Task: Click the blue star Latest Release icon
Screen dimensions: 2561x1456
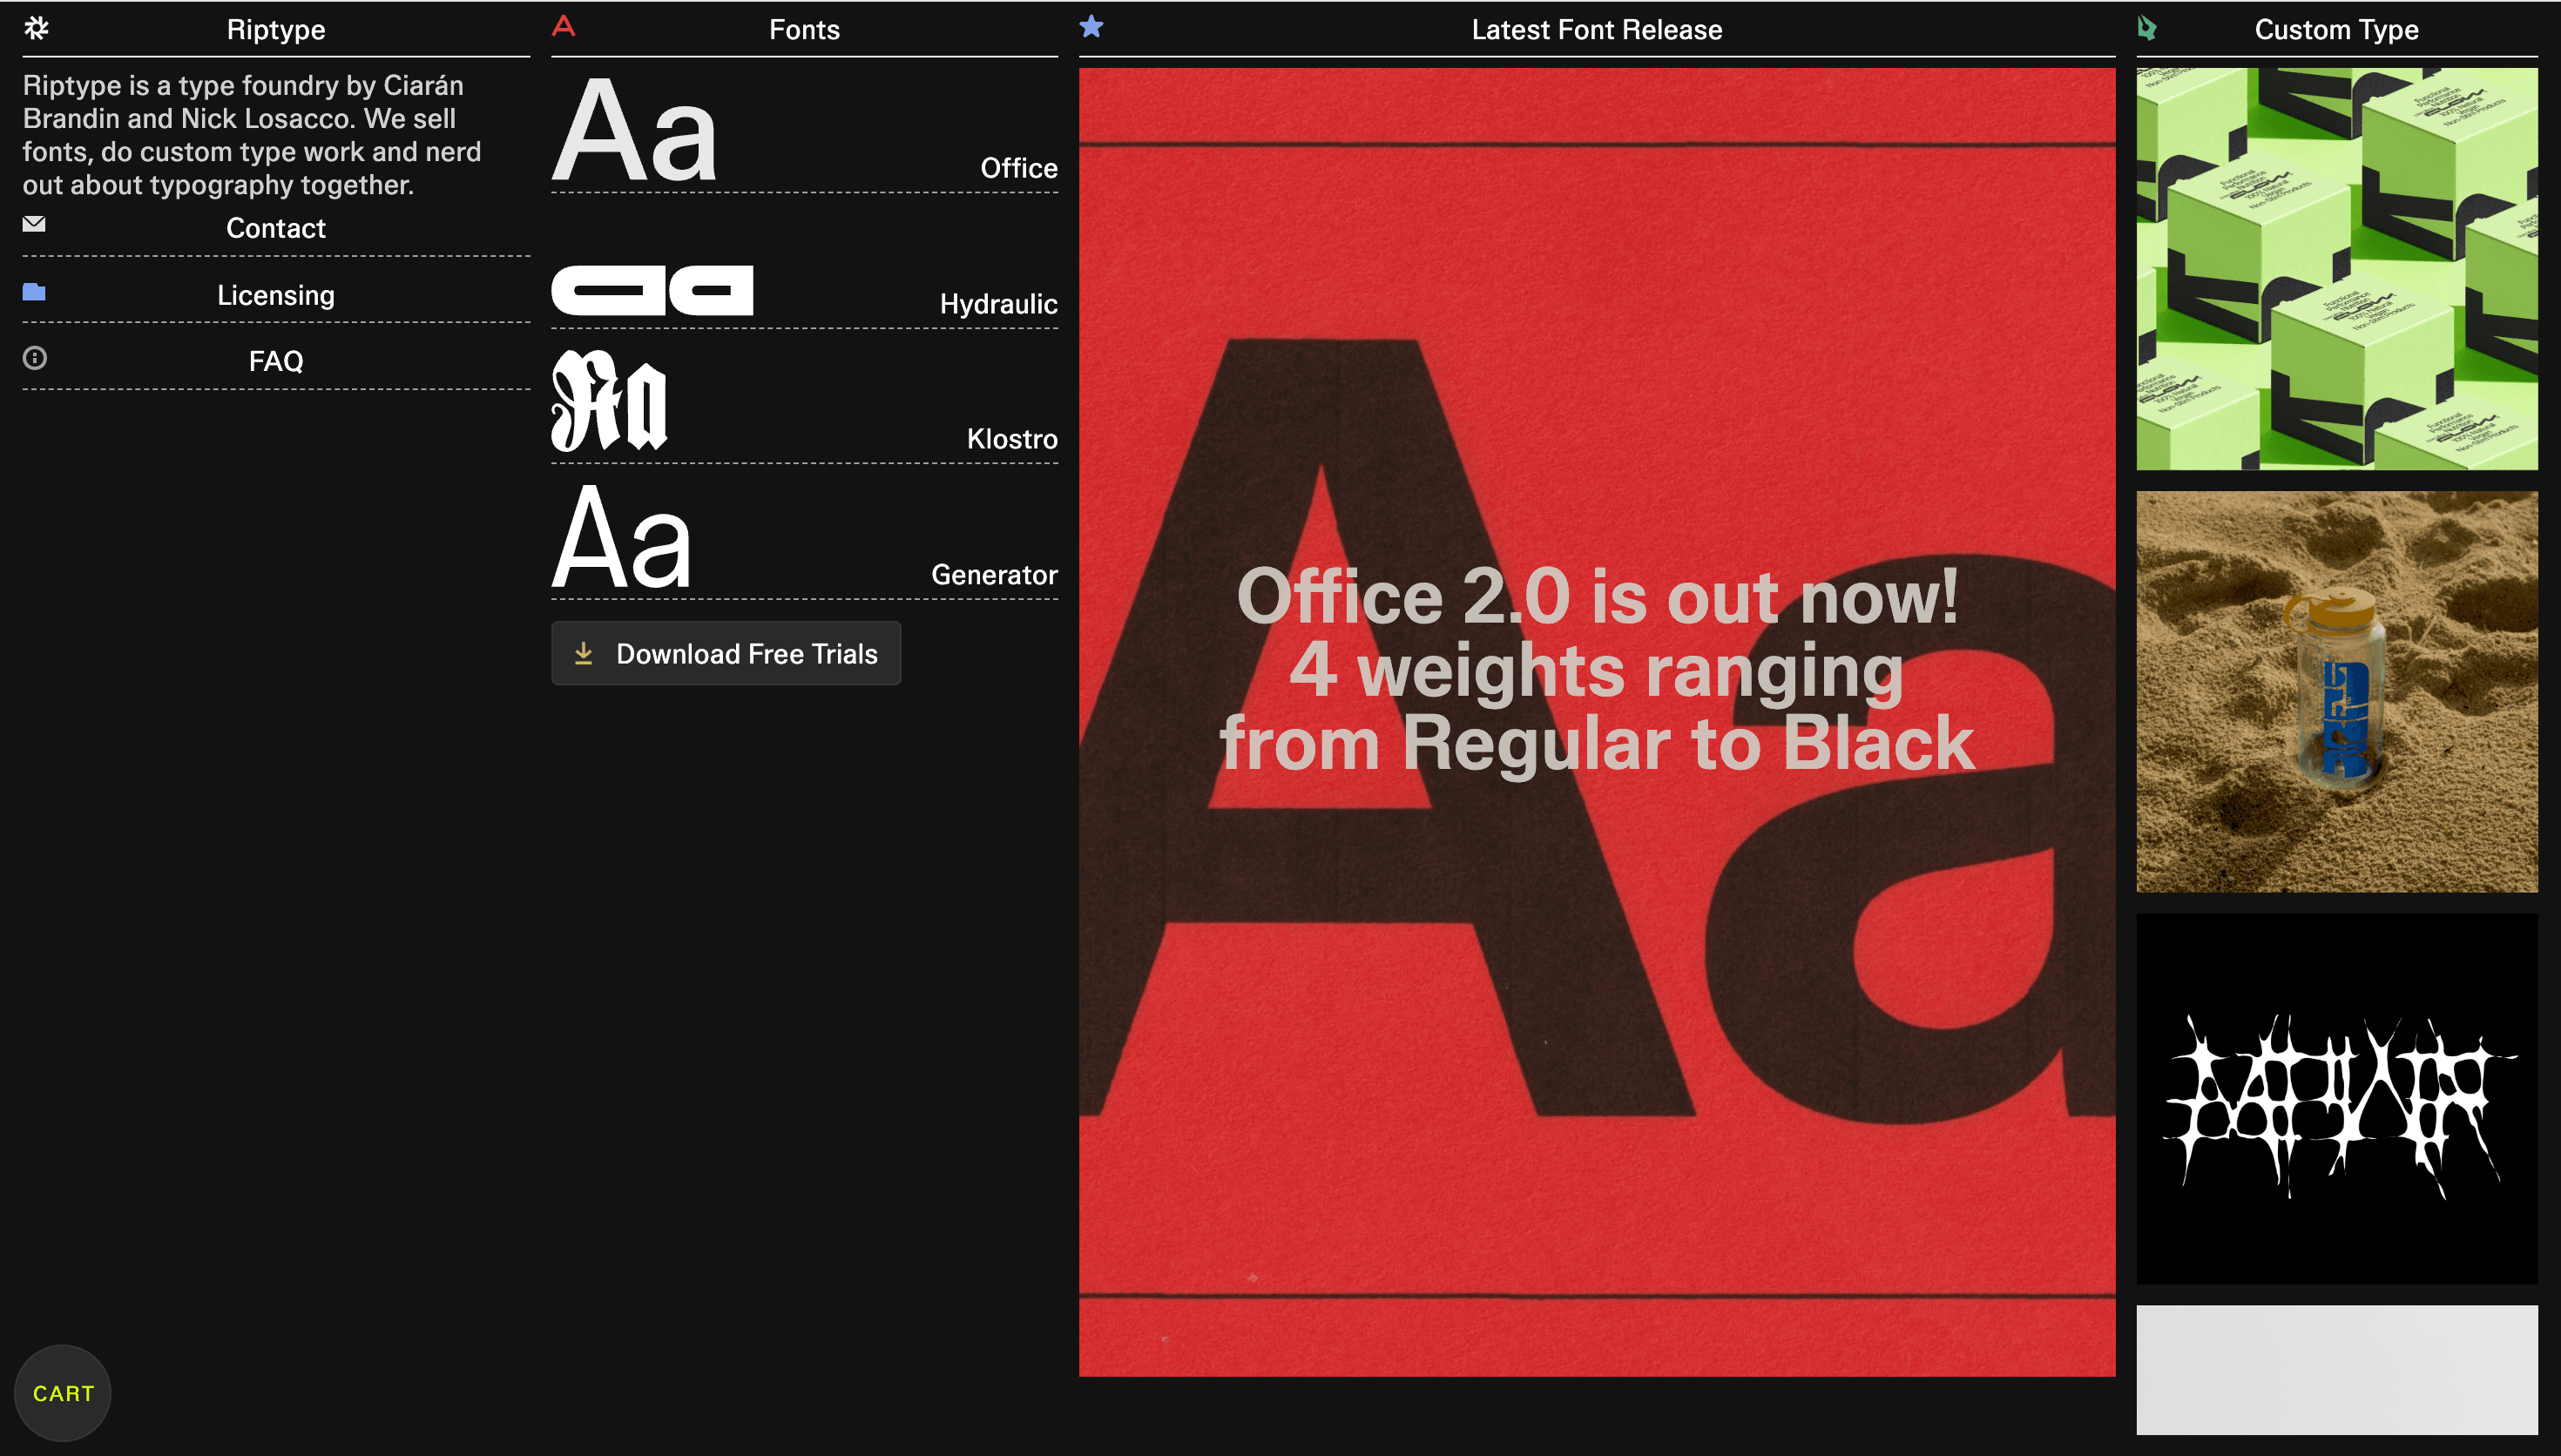Action: 1091,26
